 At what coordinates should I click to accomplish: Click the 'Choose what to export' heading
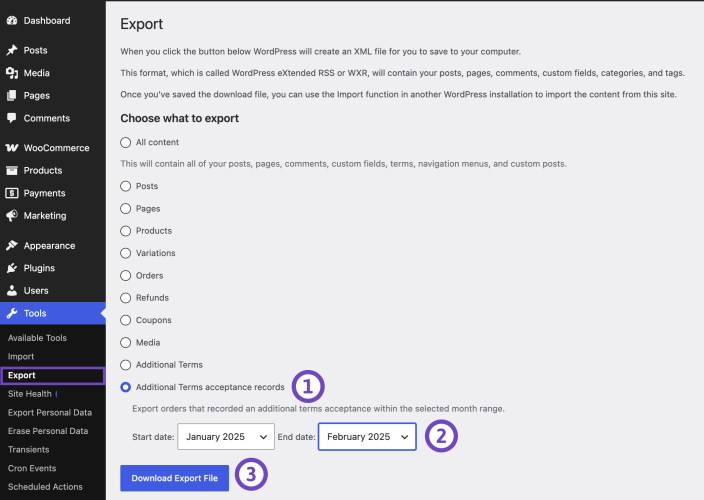[180, 118]
